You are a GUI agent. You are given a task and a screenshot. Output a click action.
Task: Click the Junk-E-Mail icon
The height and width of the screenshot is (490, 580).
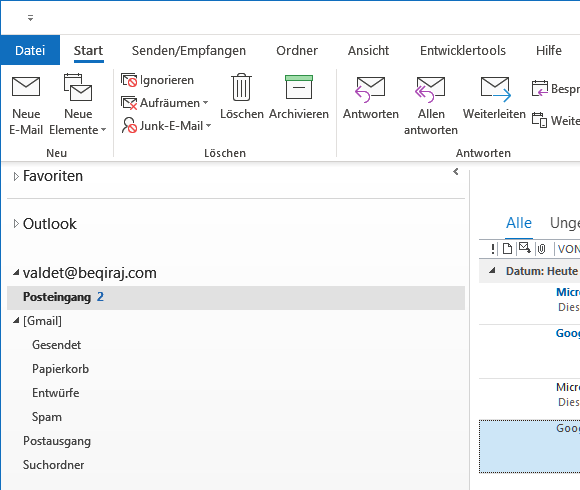(129, 126)
